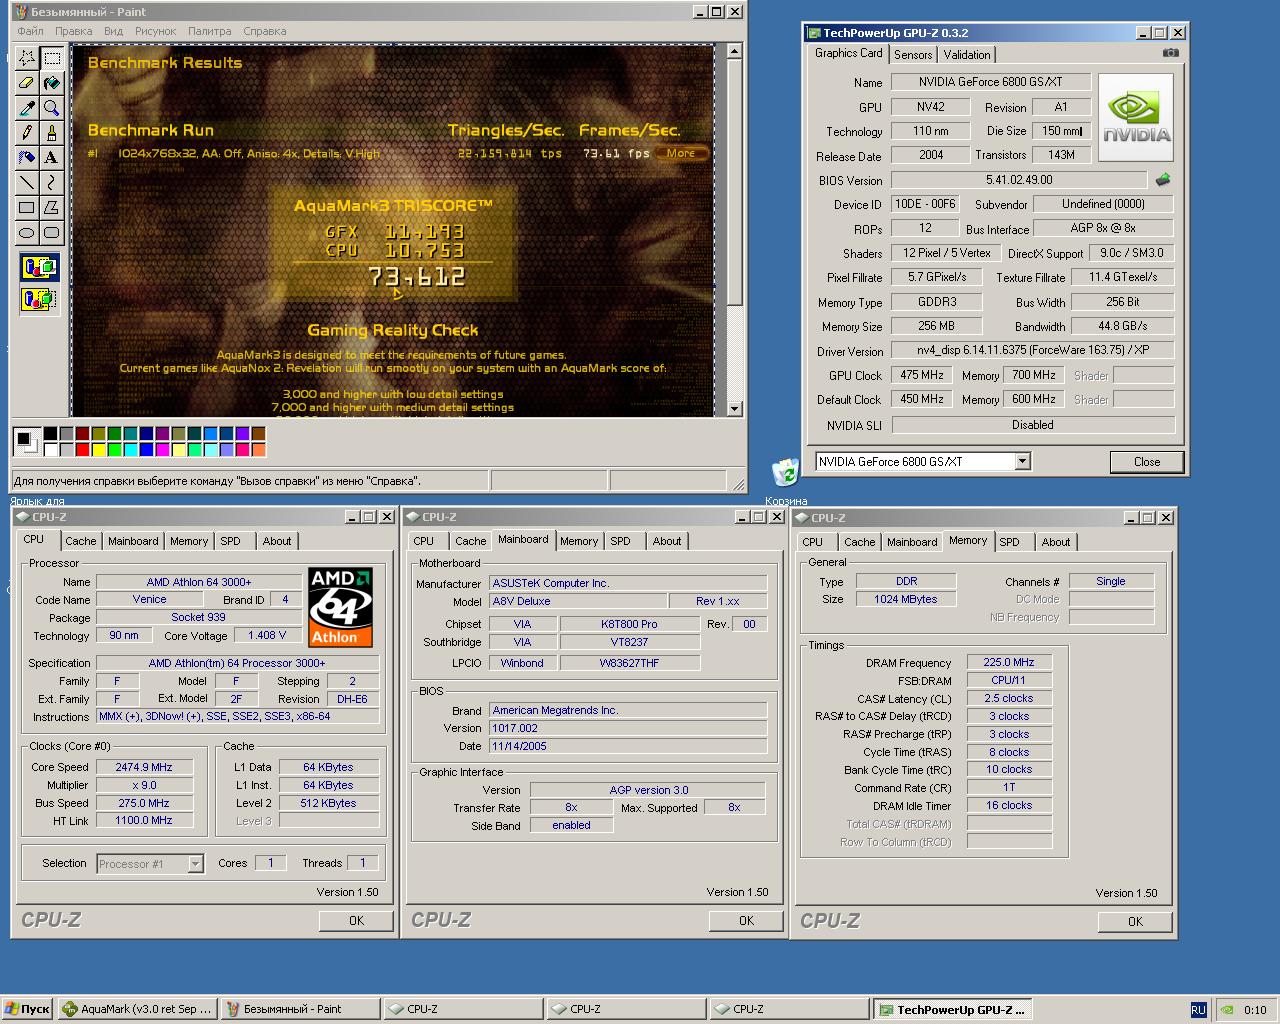Image resolution: width=1280 pixels, height=1024 pixels.
Task: Click the Core Speed 2474.9 MHz value
Action: [x=145, y=767]
